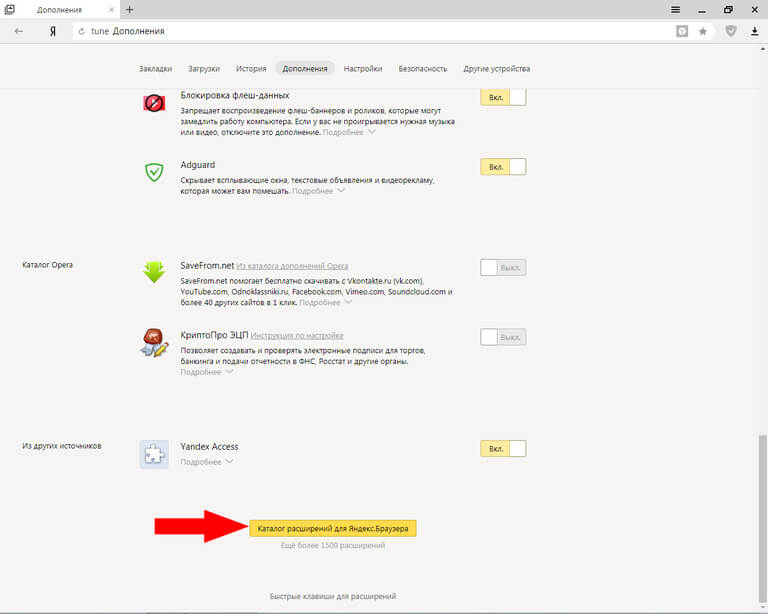Open 'Быстрые клавиши для расширений' link
Viewport: 768px width, 614px height.
(333, 596)
